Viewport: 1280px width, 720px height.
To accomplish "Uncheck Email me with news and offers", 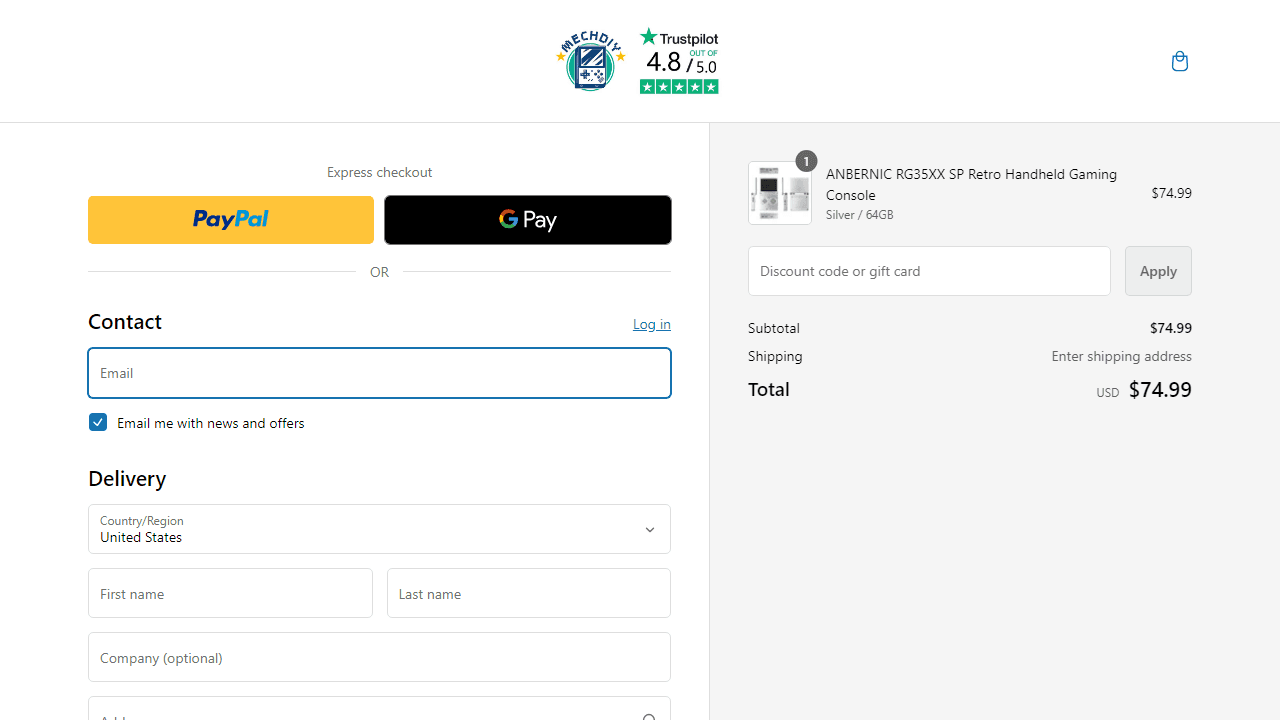I will pos(98,422).
